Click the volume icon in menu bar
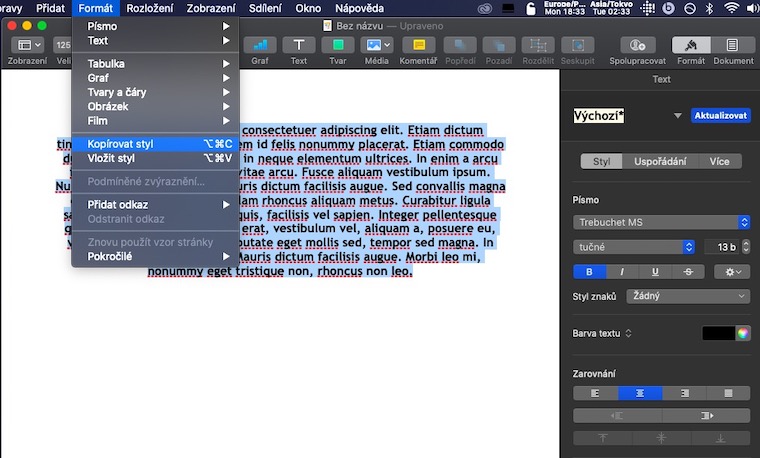 click(752, 8)
